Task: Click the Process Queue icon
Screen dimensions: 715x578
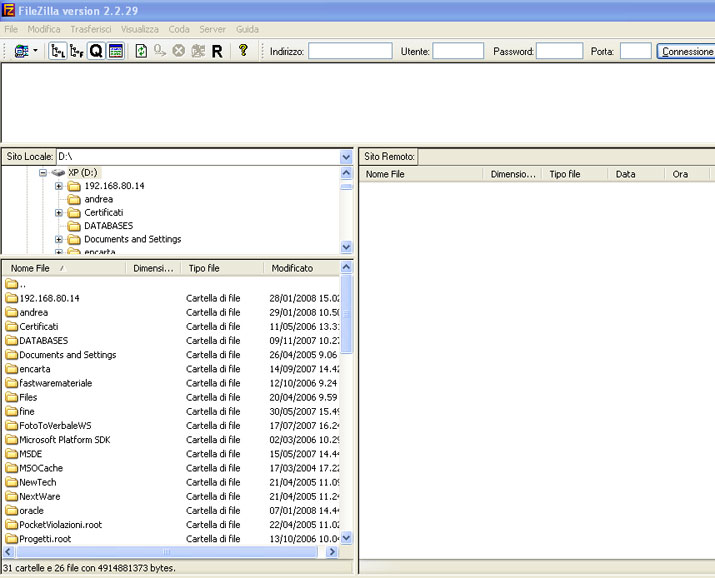Action: 160,51
